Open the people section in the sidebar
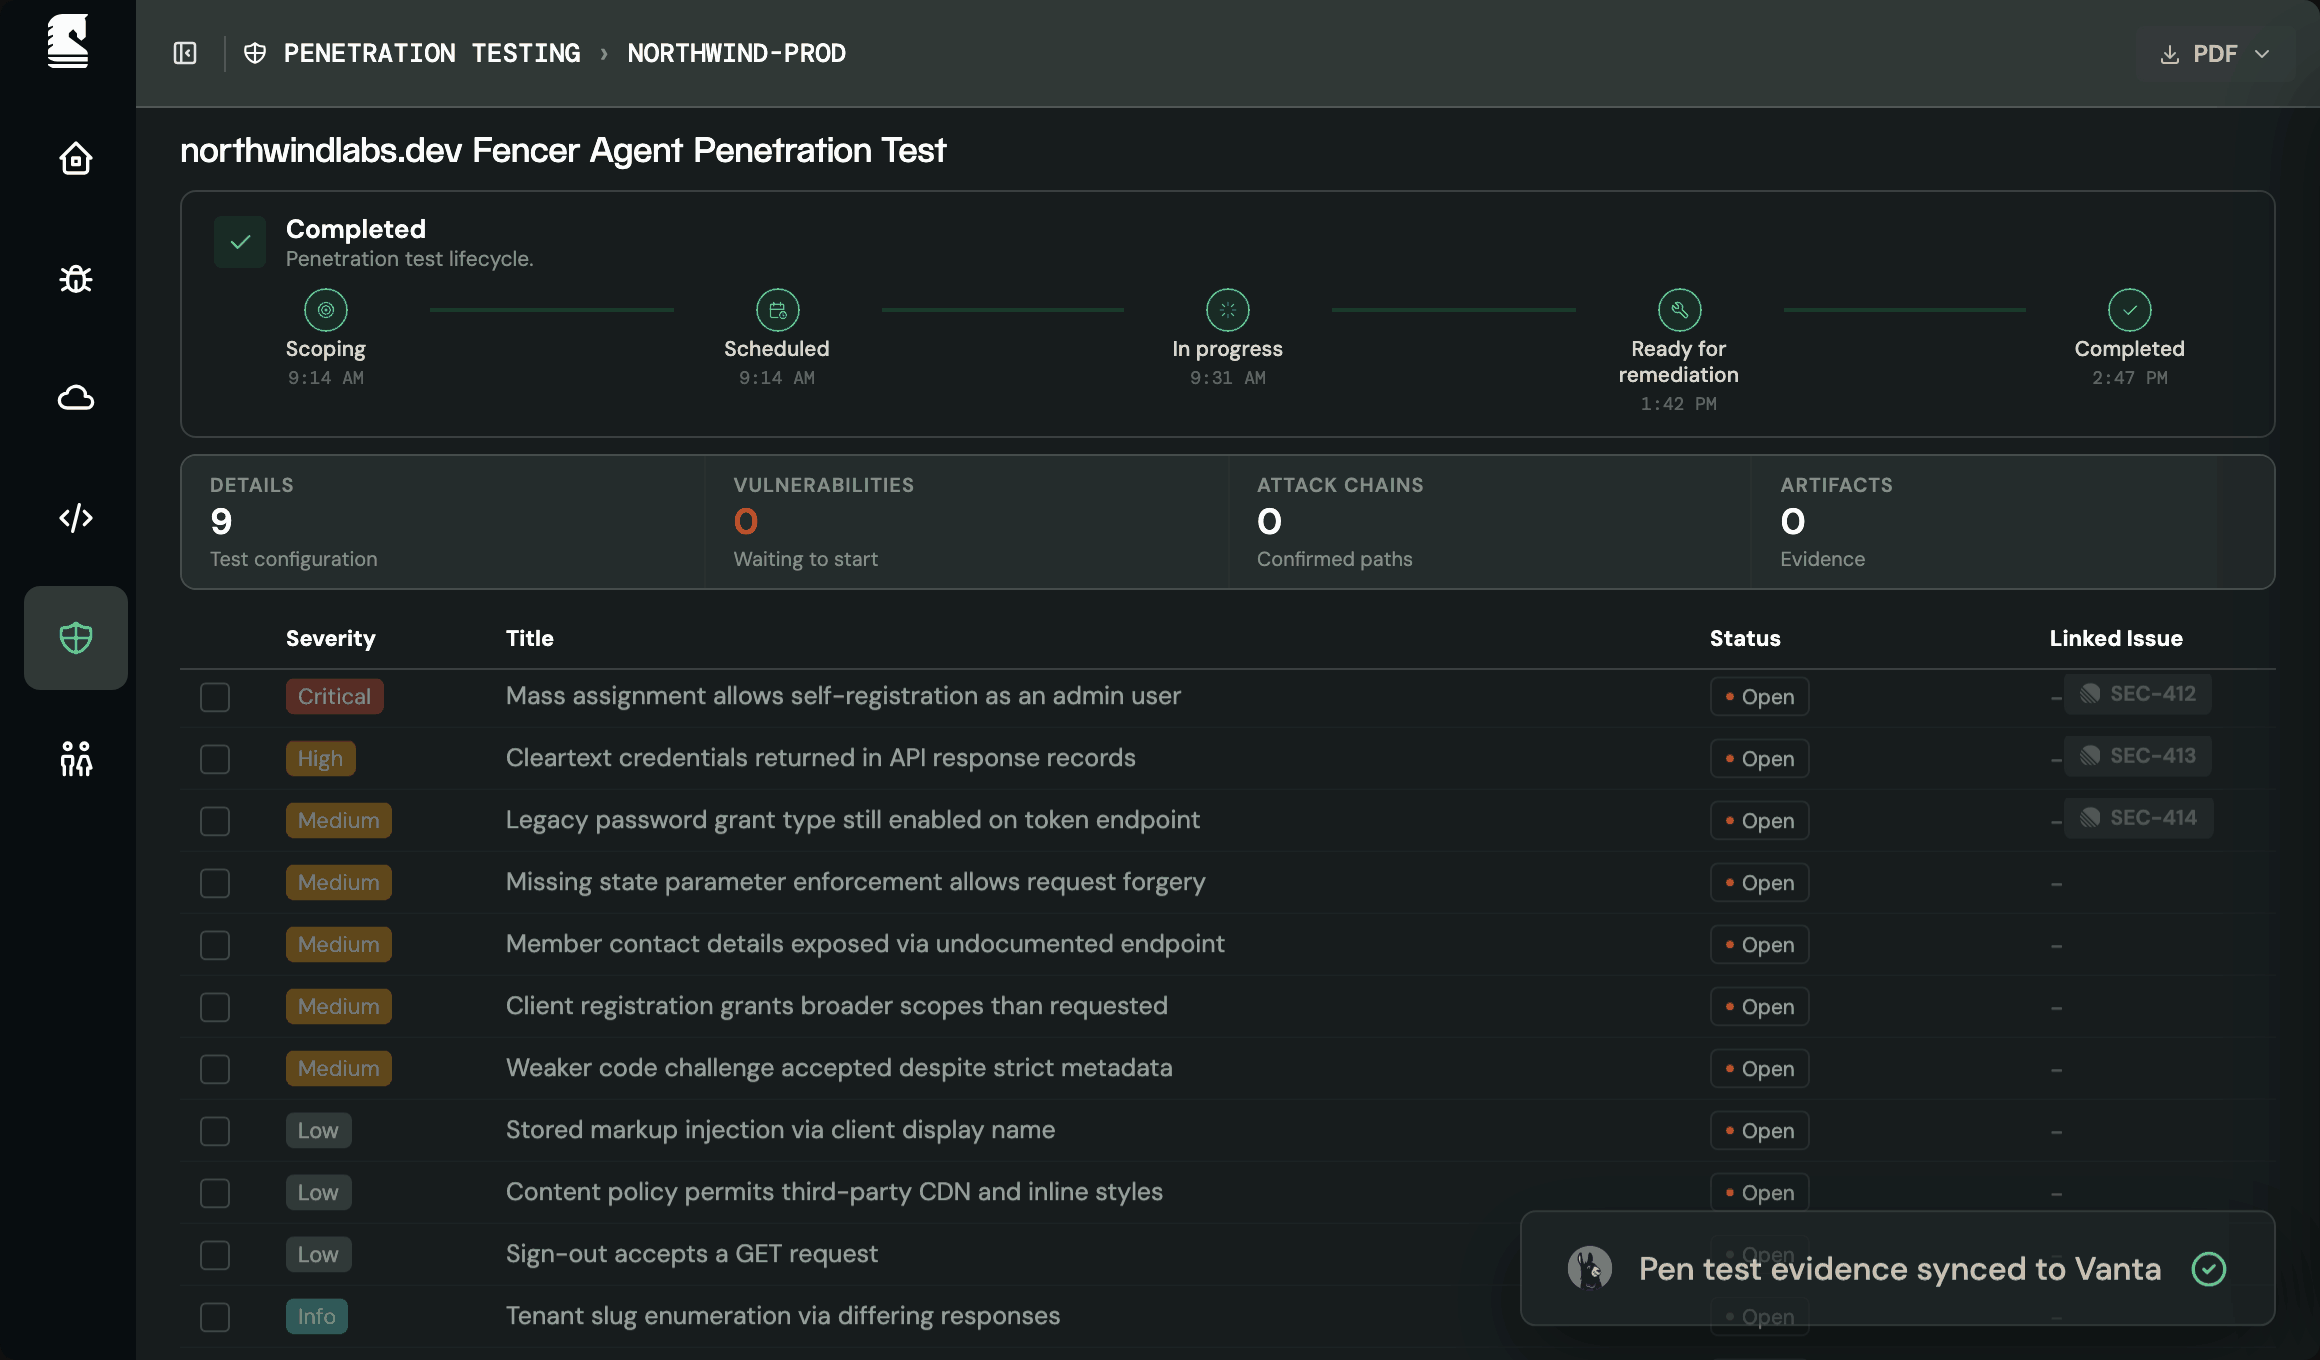This screenshot has height=1360, width=2320. point(76,758)
